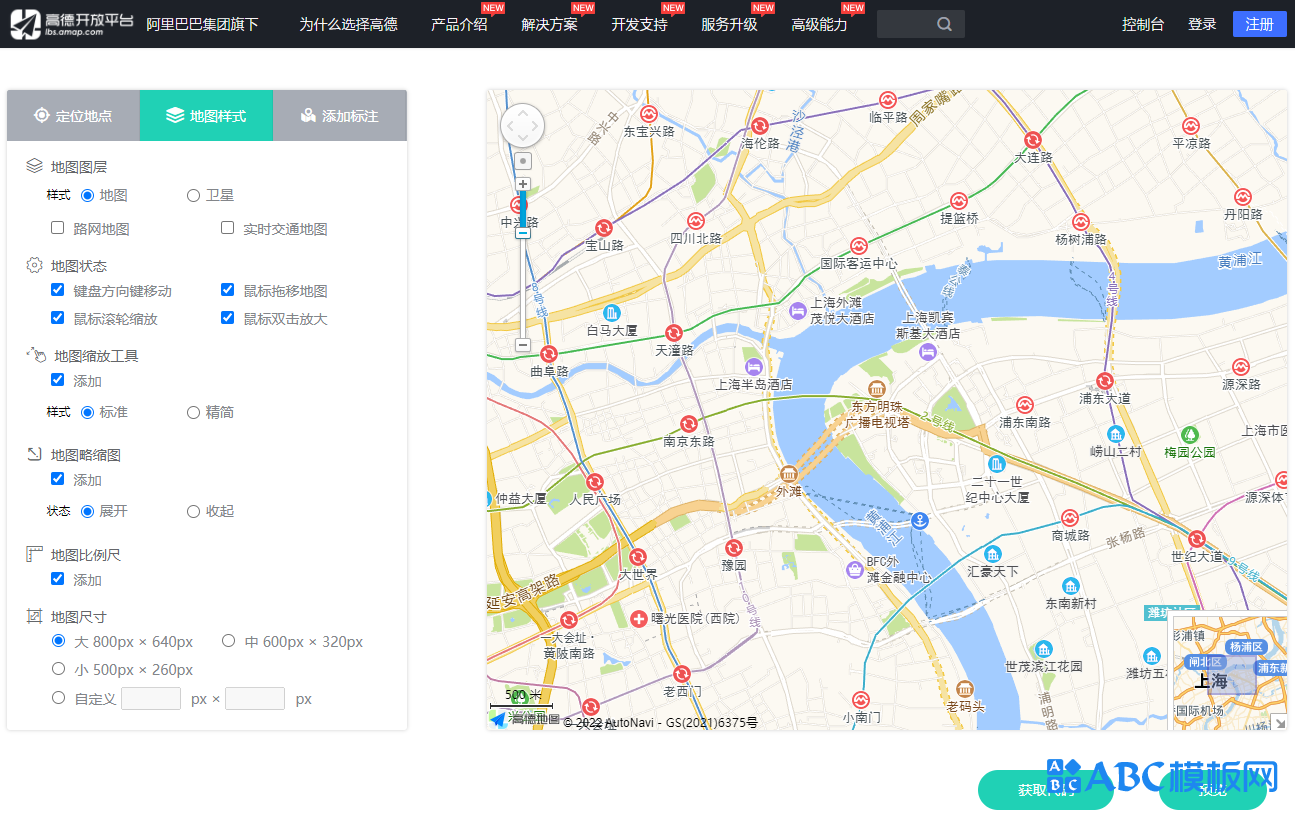Click the zoom slider track lower part
1295x819 pixels.
click(522, 288)
